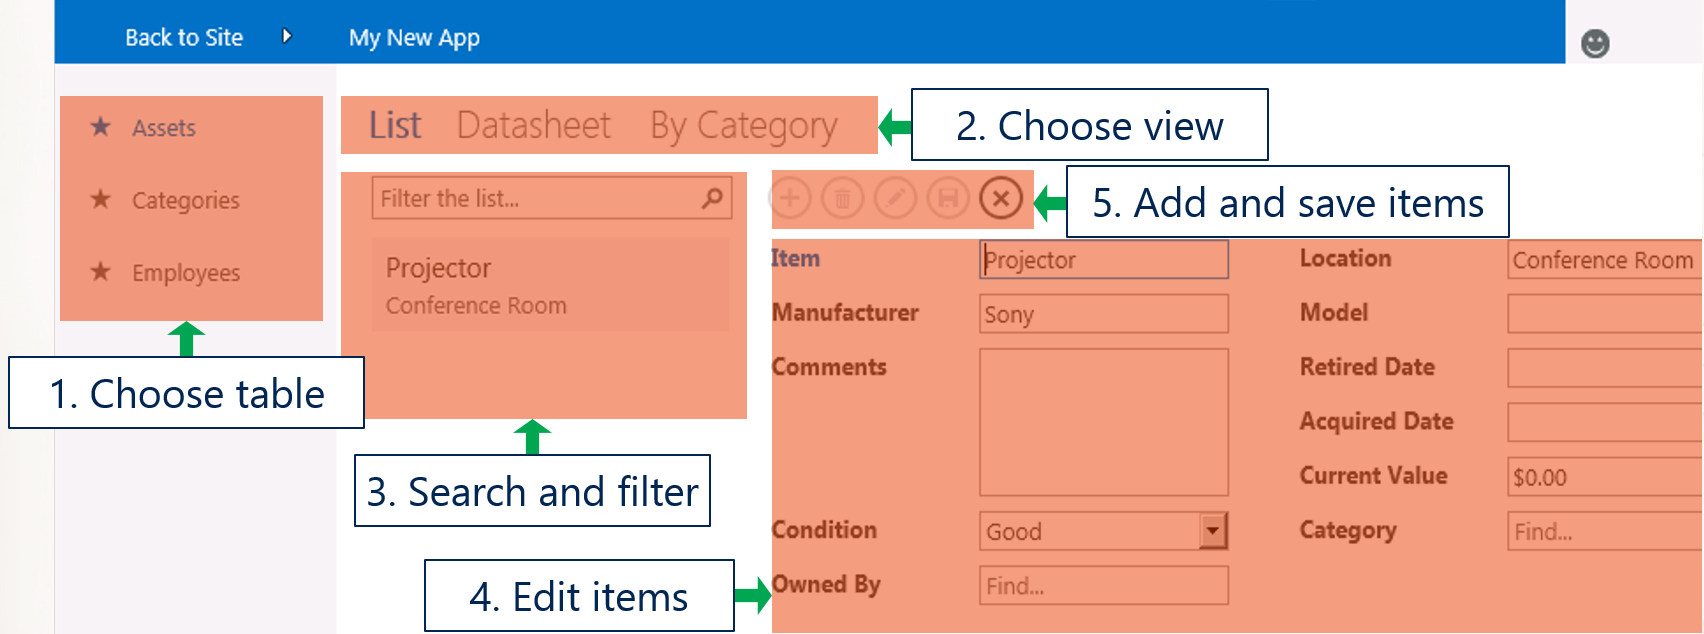The width and height of the screenshot is (1704, 634).
Task: Click the smiley face feedback icon
Action: 1595,44
